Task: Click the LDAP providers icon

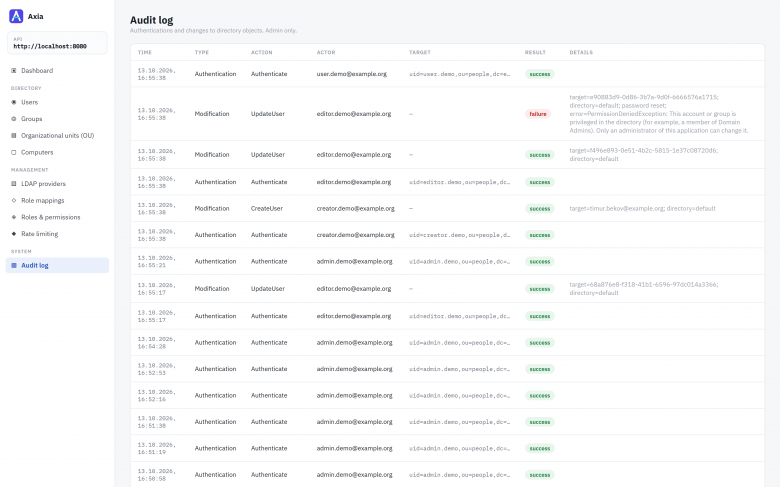Action: (x=14, y=184)
